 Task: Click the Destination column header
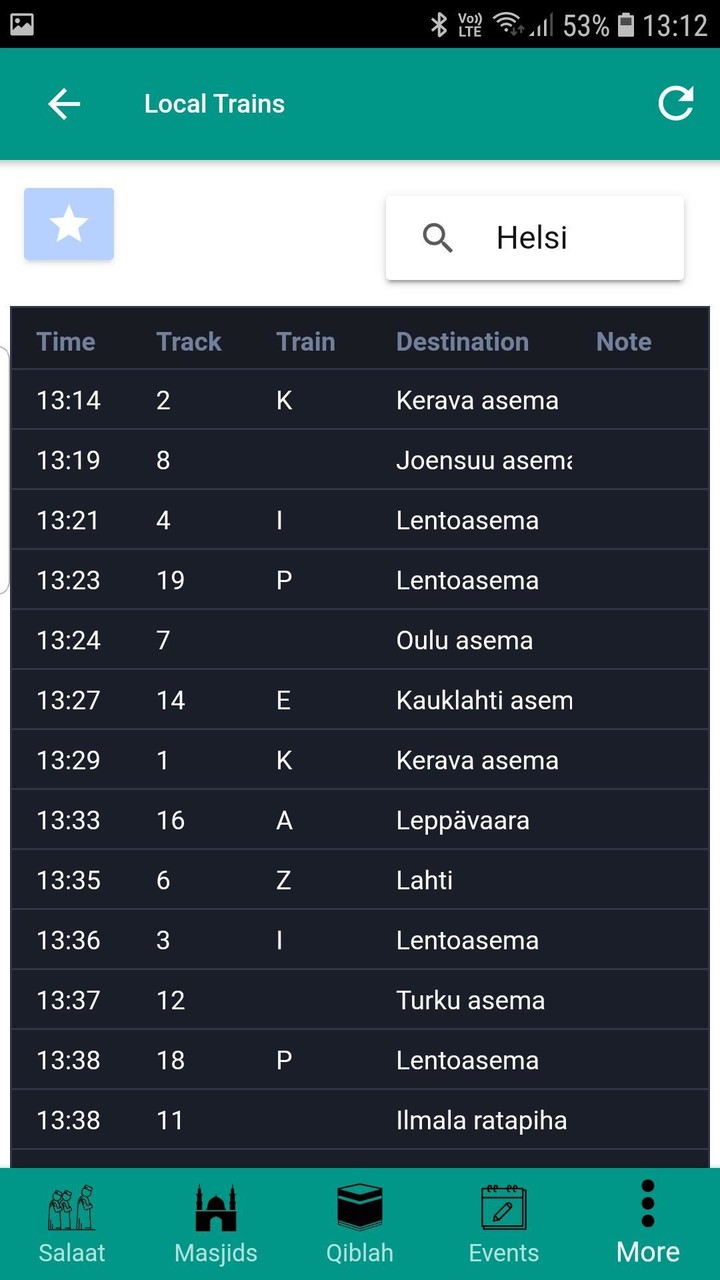[x=462, y=342]
